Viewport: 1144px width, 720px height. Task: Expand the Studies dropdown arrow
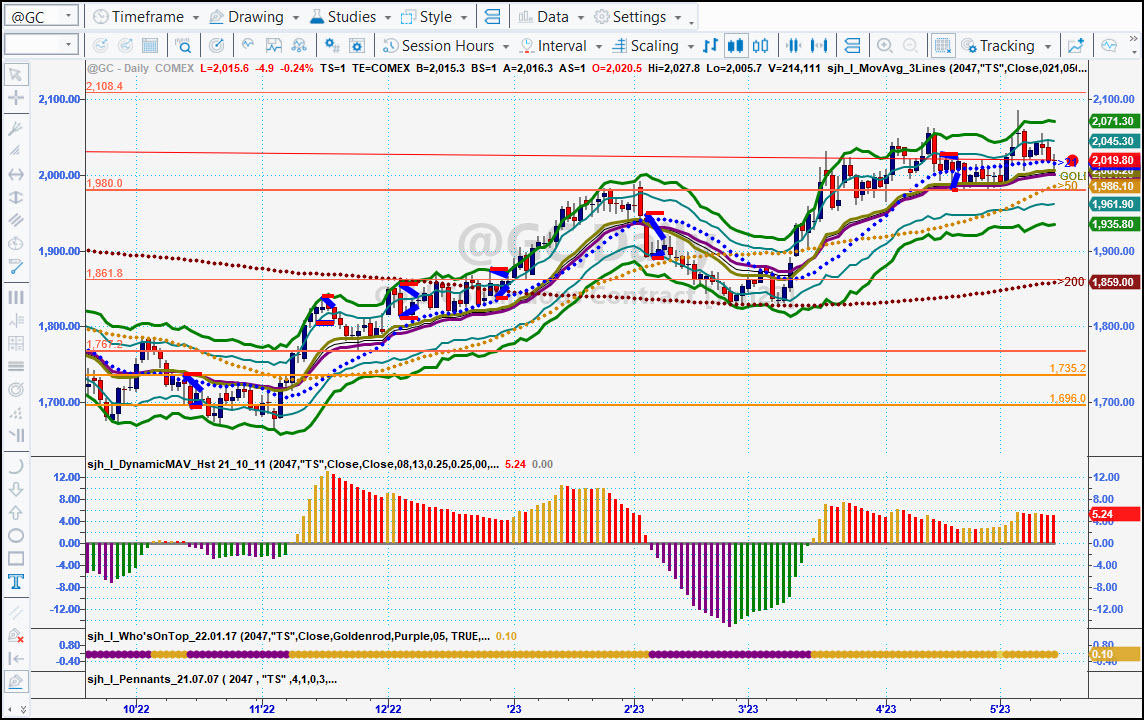(387, 18)
